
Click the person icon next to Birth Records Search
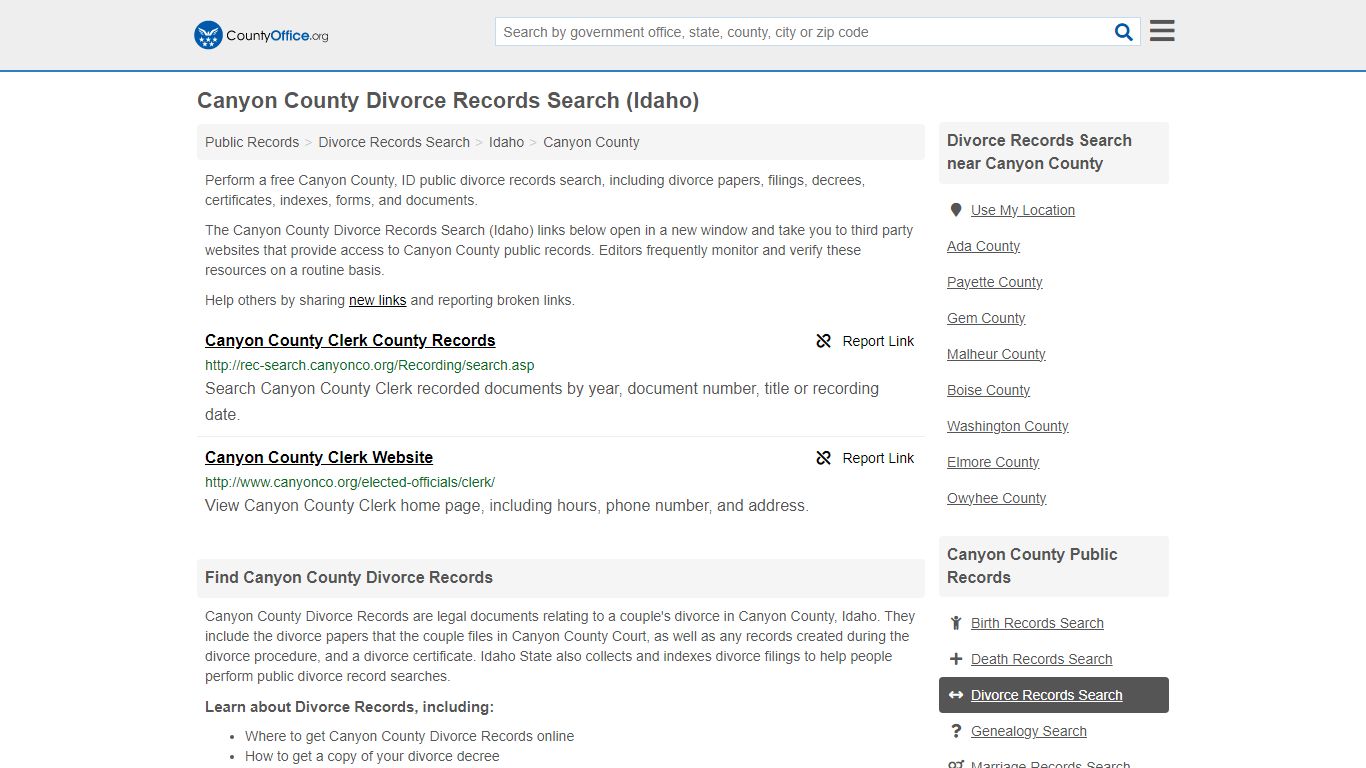click(x=956, y=623)
